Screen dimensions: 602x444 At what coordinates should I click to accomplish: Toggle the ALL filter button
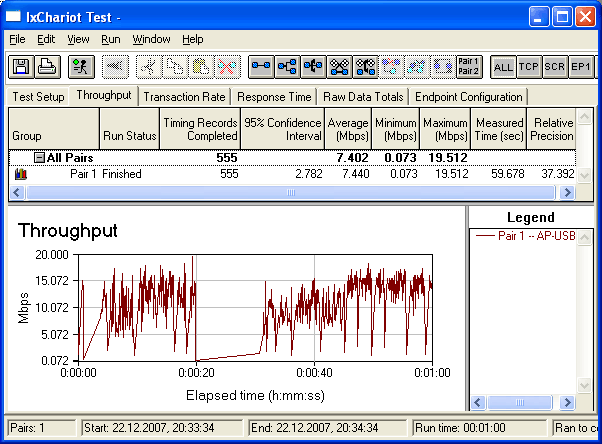tap(503, 67)
